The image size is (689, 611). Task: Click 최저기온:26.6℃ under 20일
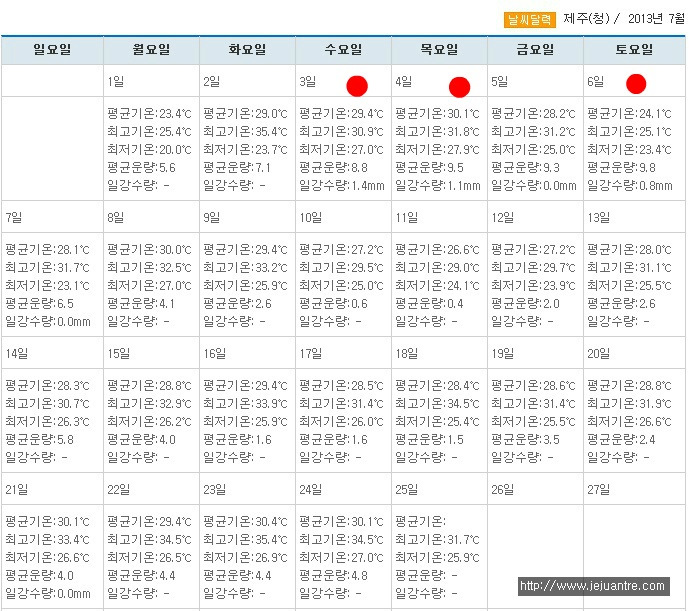(x=629, y=421)
